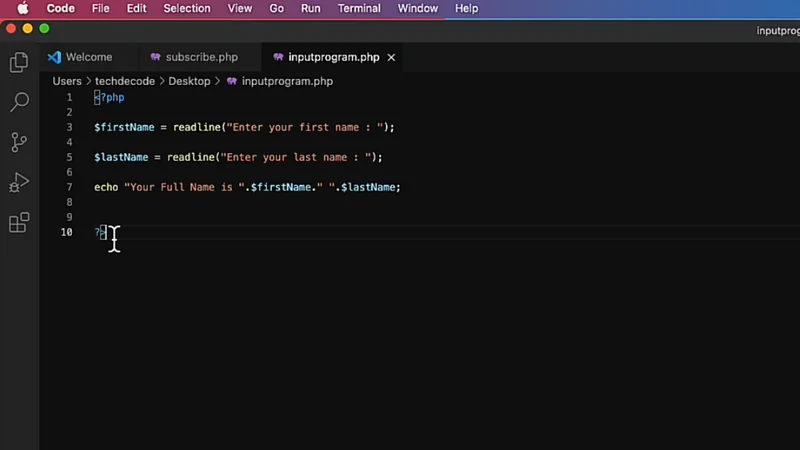Open the Source Control view

pyautogui.click(x=18, y=142)
